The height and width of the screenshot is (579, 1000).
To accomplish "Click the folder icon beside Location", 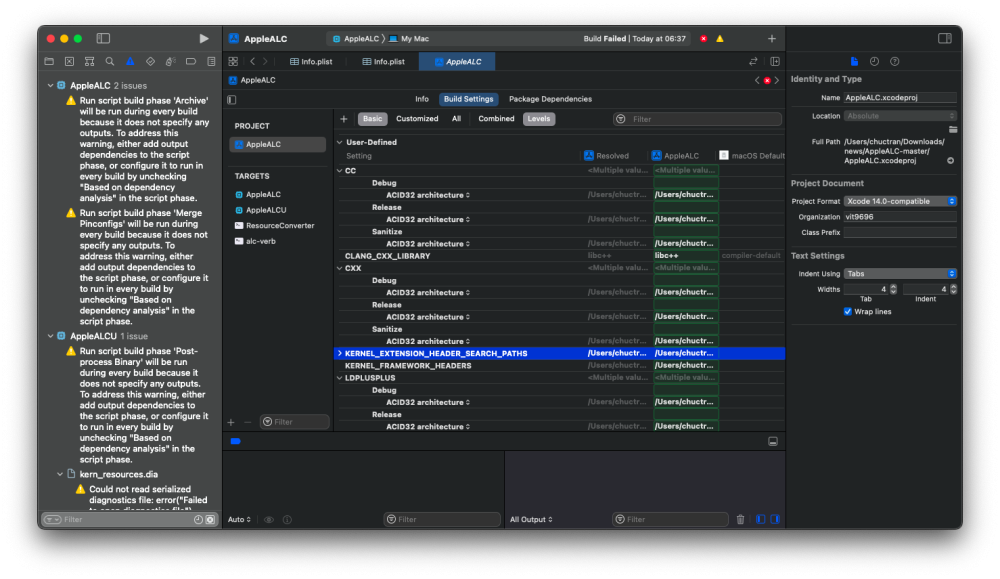I will pos(953,129).
